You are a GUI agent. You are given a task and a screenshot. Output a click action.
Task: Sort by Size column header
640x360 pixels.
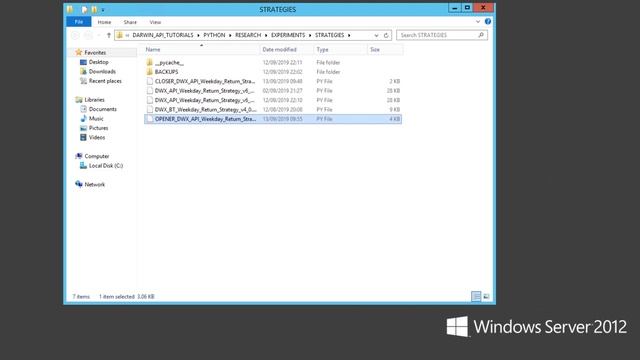tap(385, 49)
